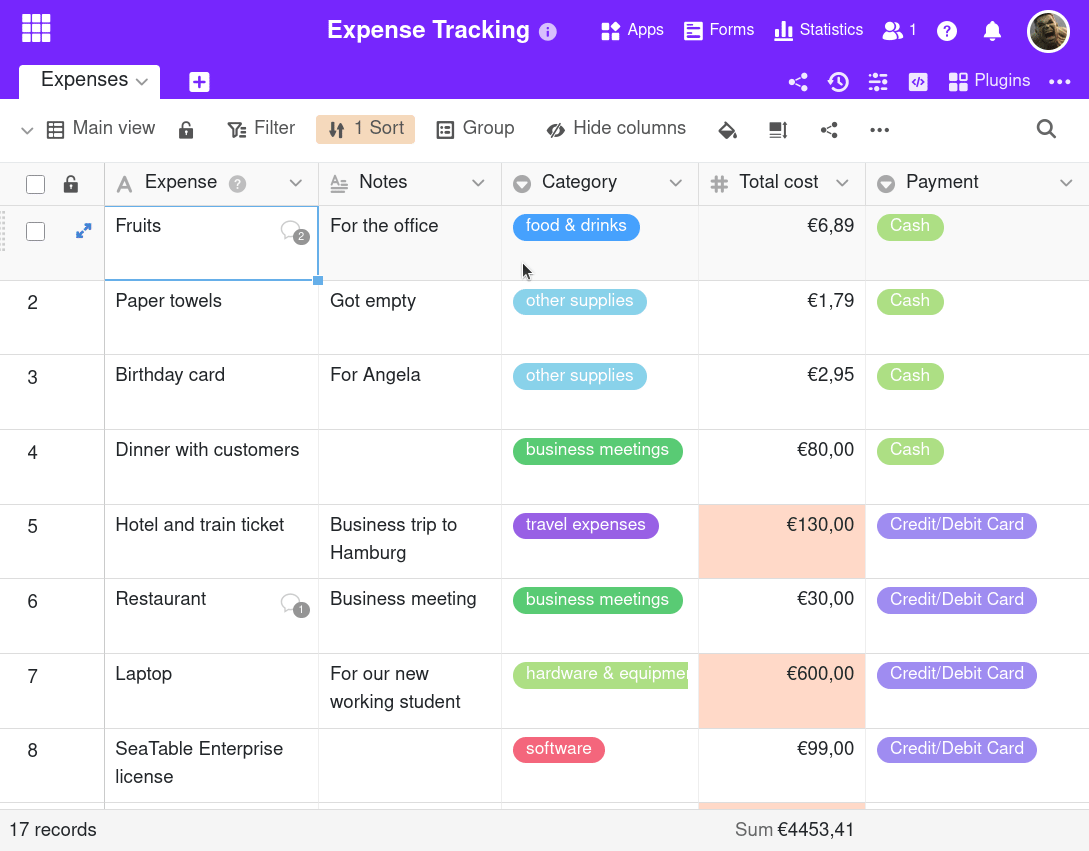Open the row height adjustment icon

click(x=778, y=130)
